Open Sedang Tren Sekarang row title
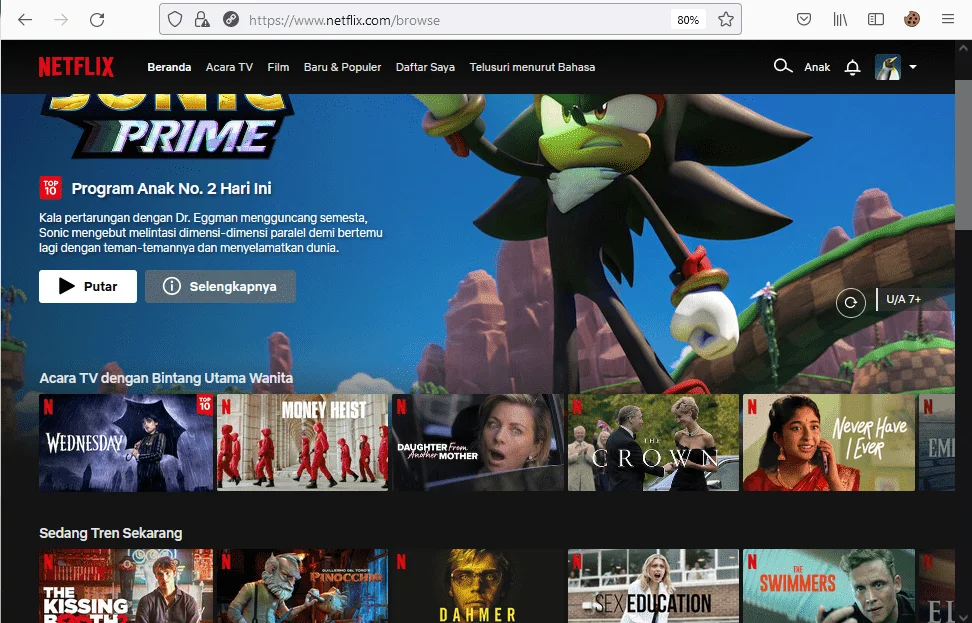Screen dimensions: 972x623 [x=111, y=533]
